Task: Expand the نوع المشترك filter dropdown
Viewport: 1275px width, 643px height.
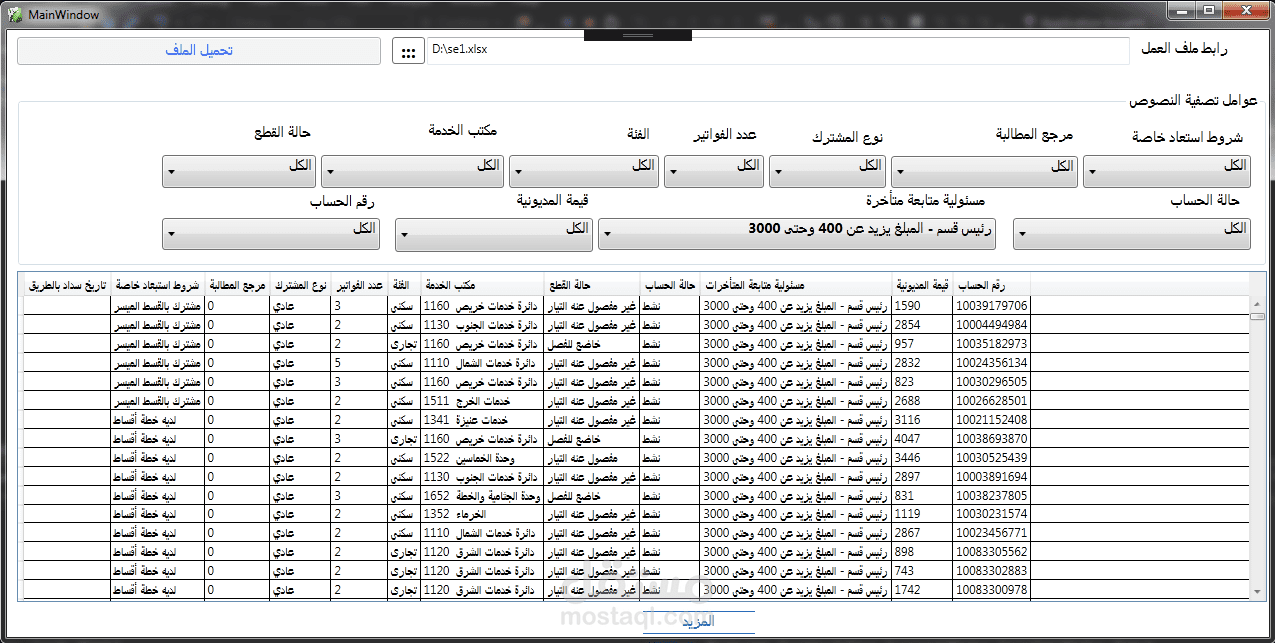Action: point(828,171)
